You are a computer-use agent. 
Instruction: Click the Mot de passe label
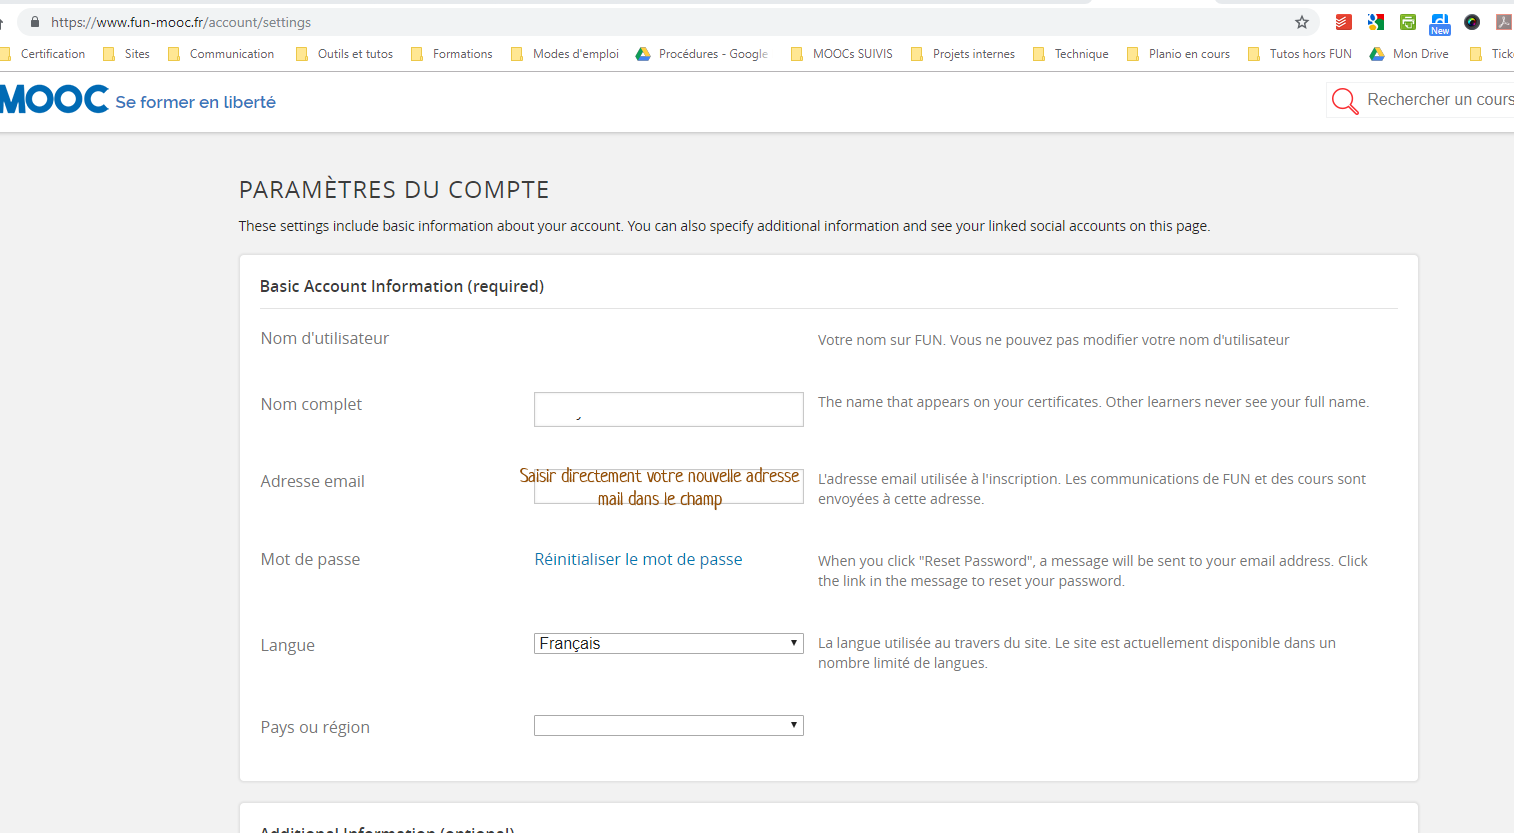point(310,559)
